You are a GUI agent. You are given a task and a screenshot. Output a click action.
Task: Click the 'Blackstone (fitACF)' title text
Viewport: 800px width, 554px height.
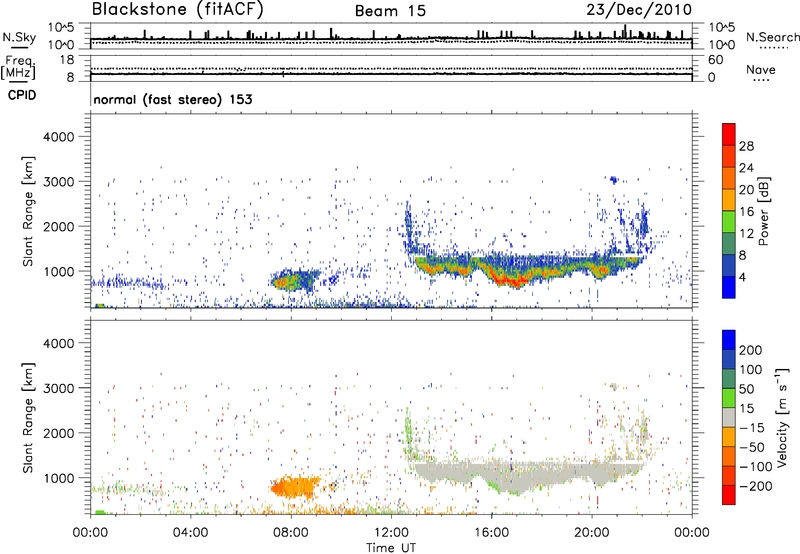(177, 9)
